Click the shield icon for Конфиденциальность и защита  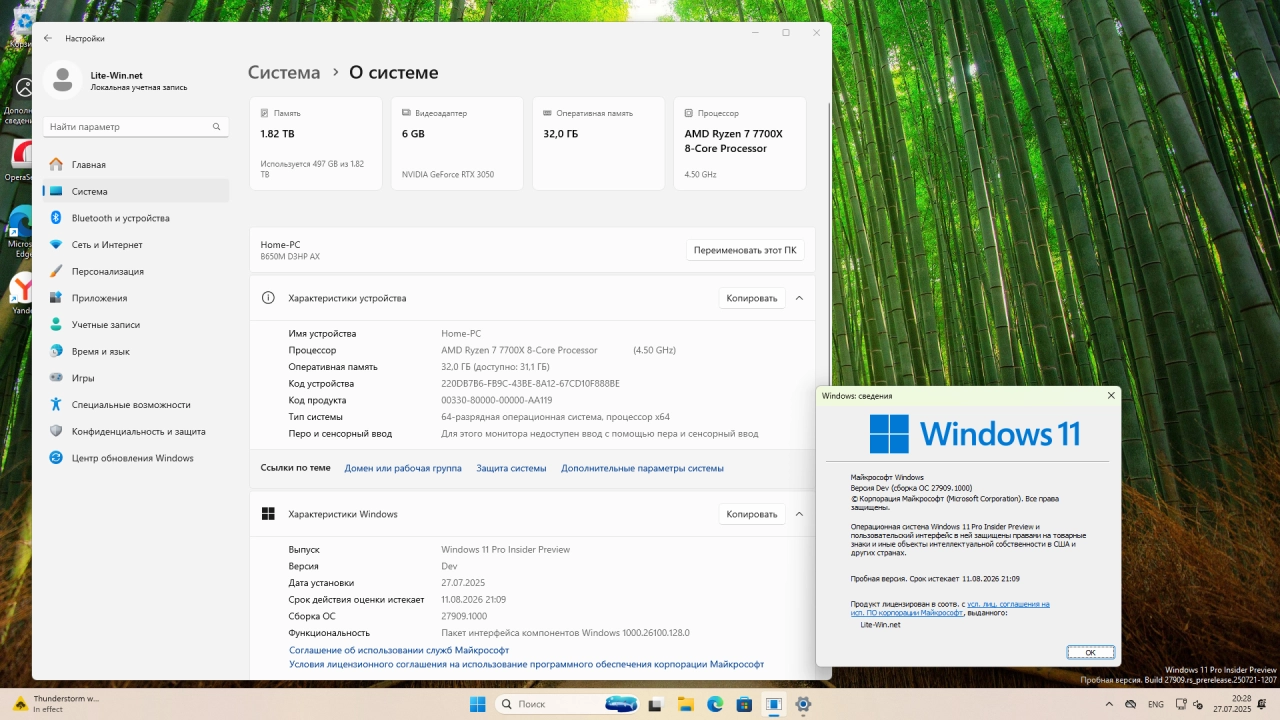point(56,431)
